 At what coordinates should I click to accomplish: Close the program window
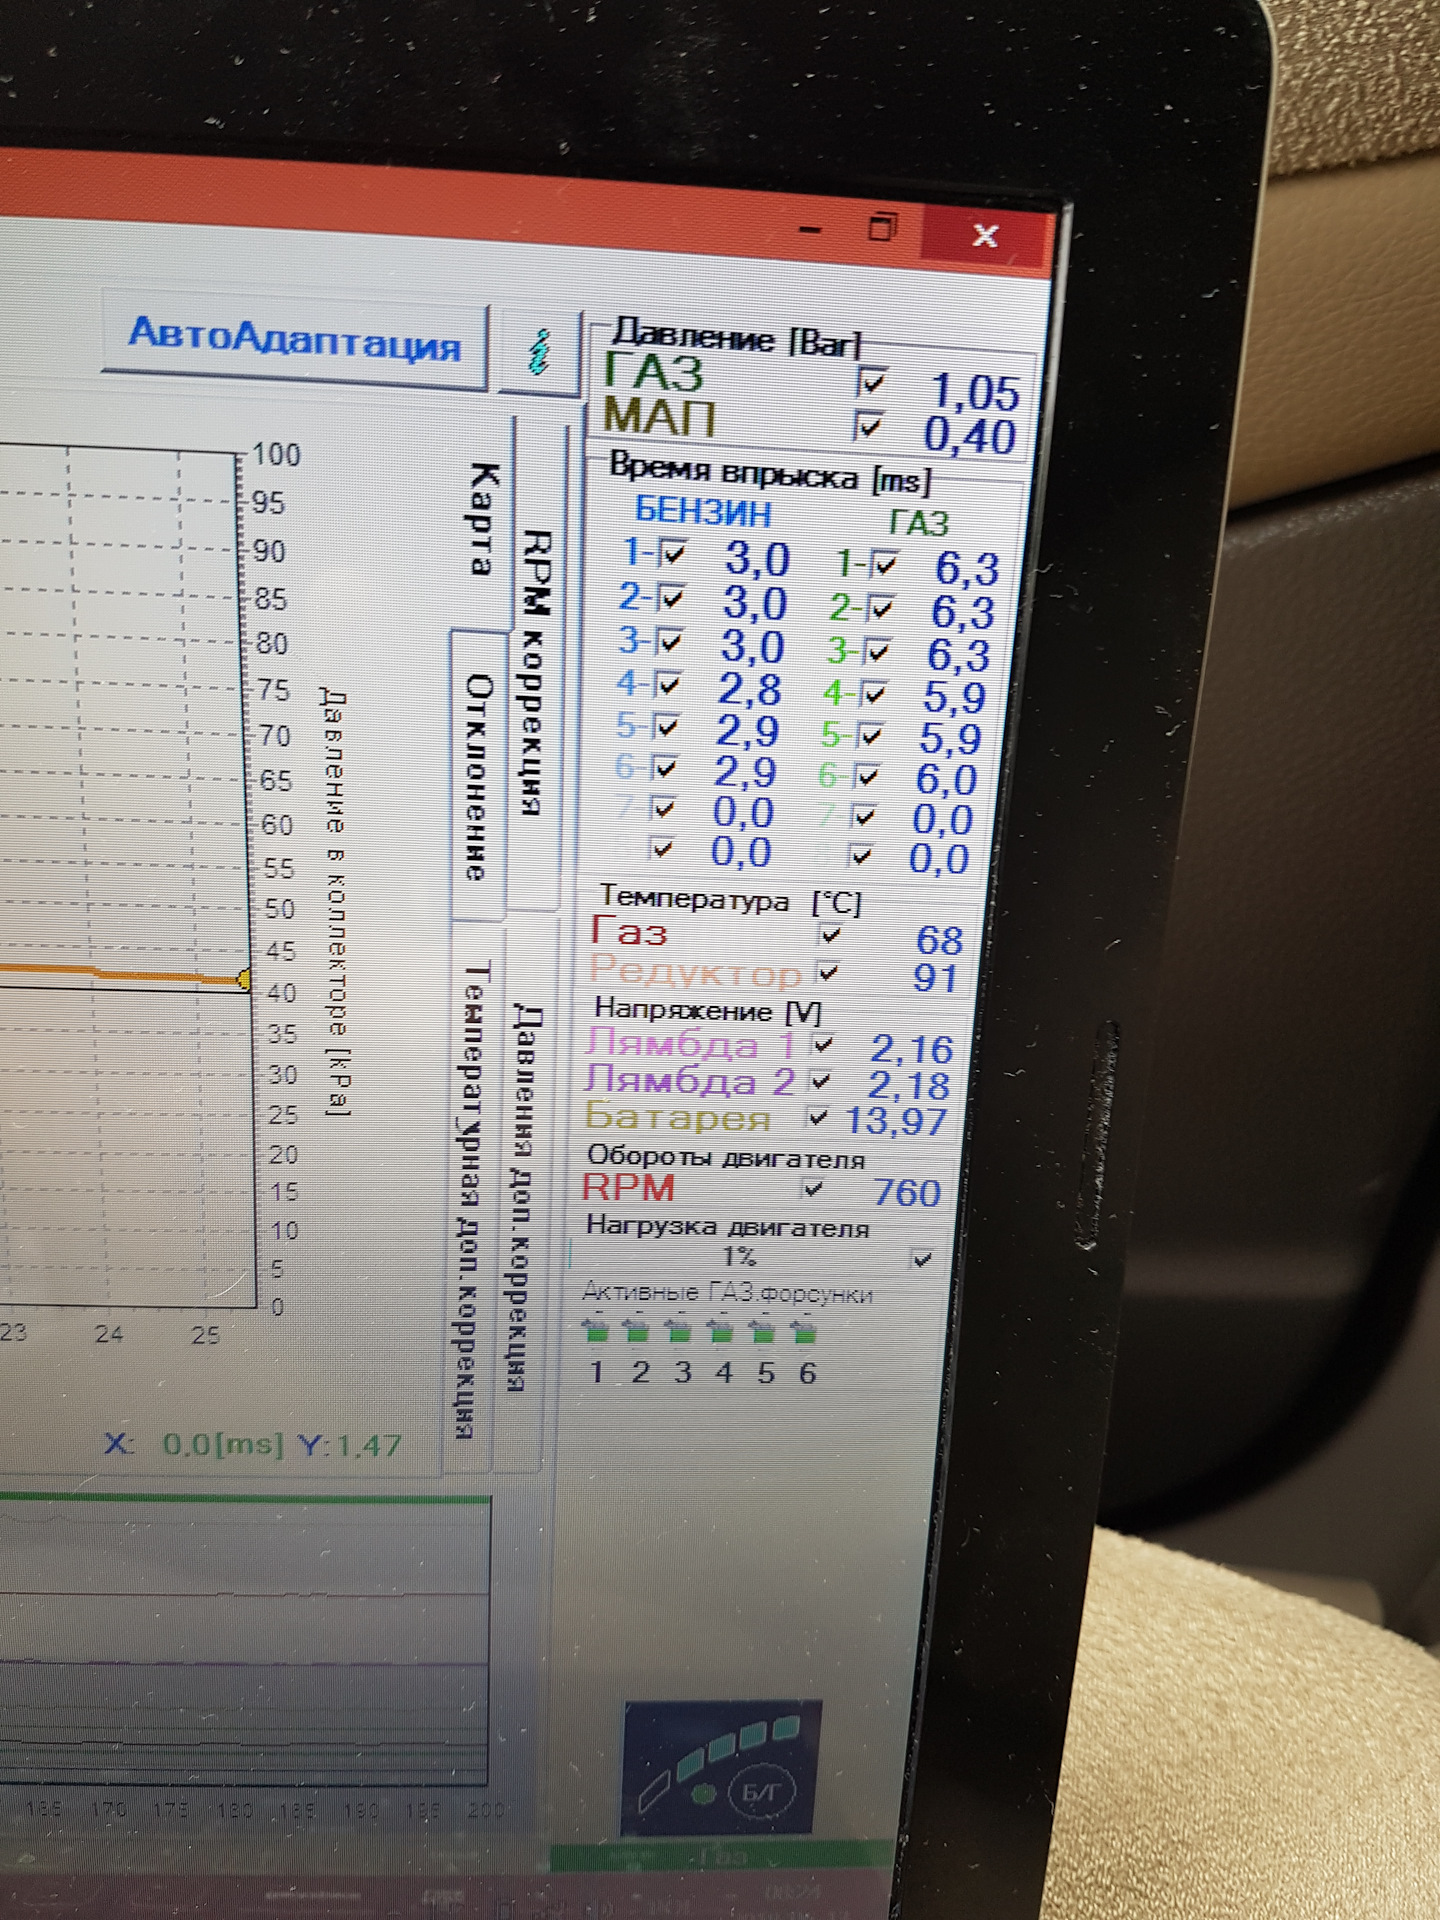tap(985, 236)
